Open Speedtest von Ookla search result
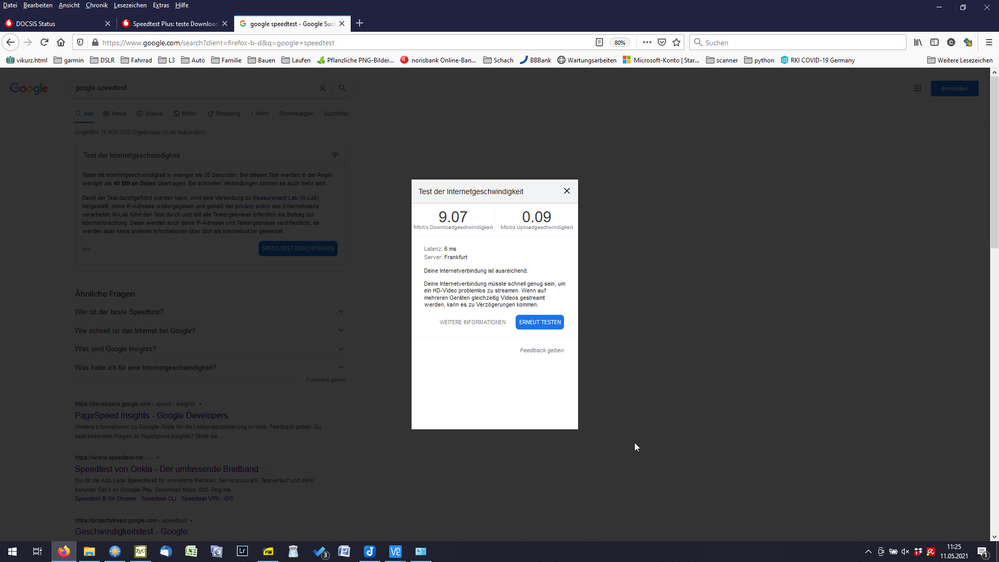This screenshot has height=562, width=999. pos(171,469)
